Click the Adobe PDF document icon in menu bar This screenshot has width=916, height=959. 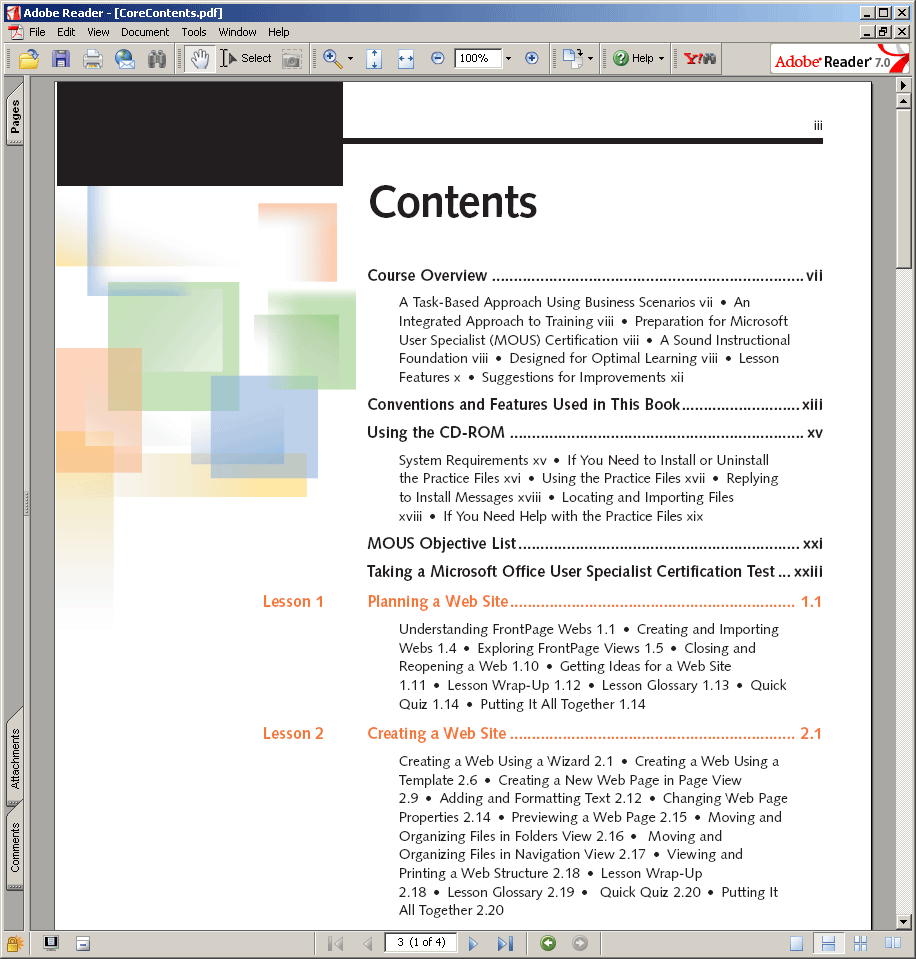pyautogui.click(x=15, y=32)
